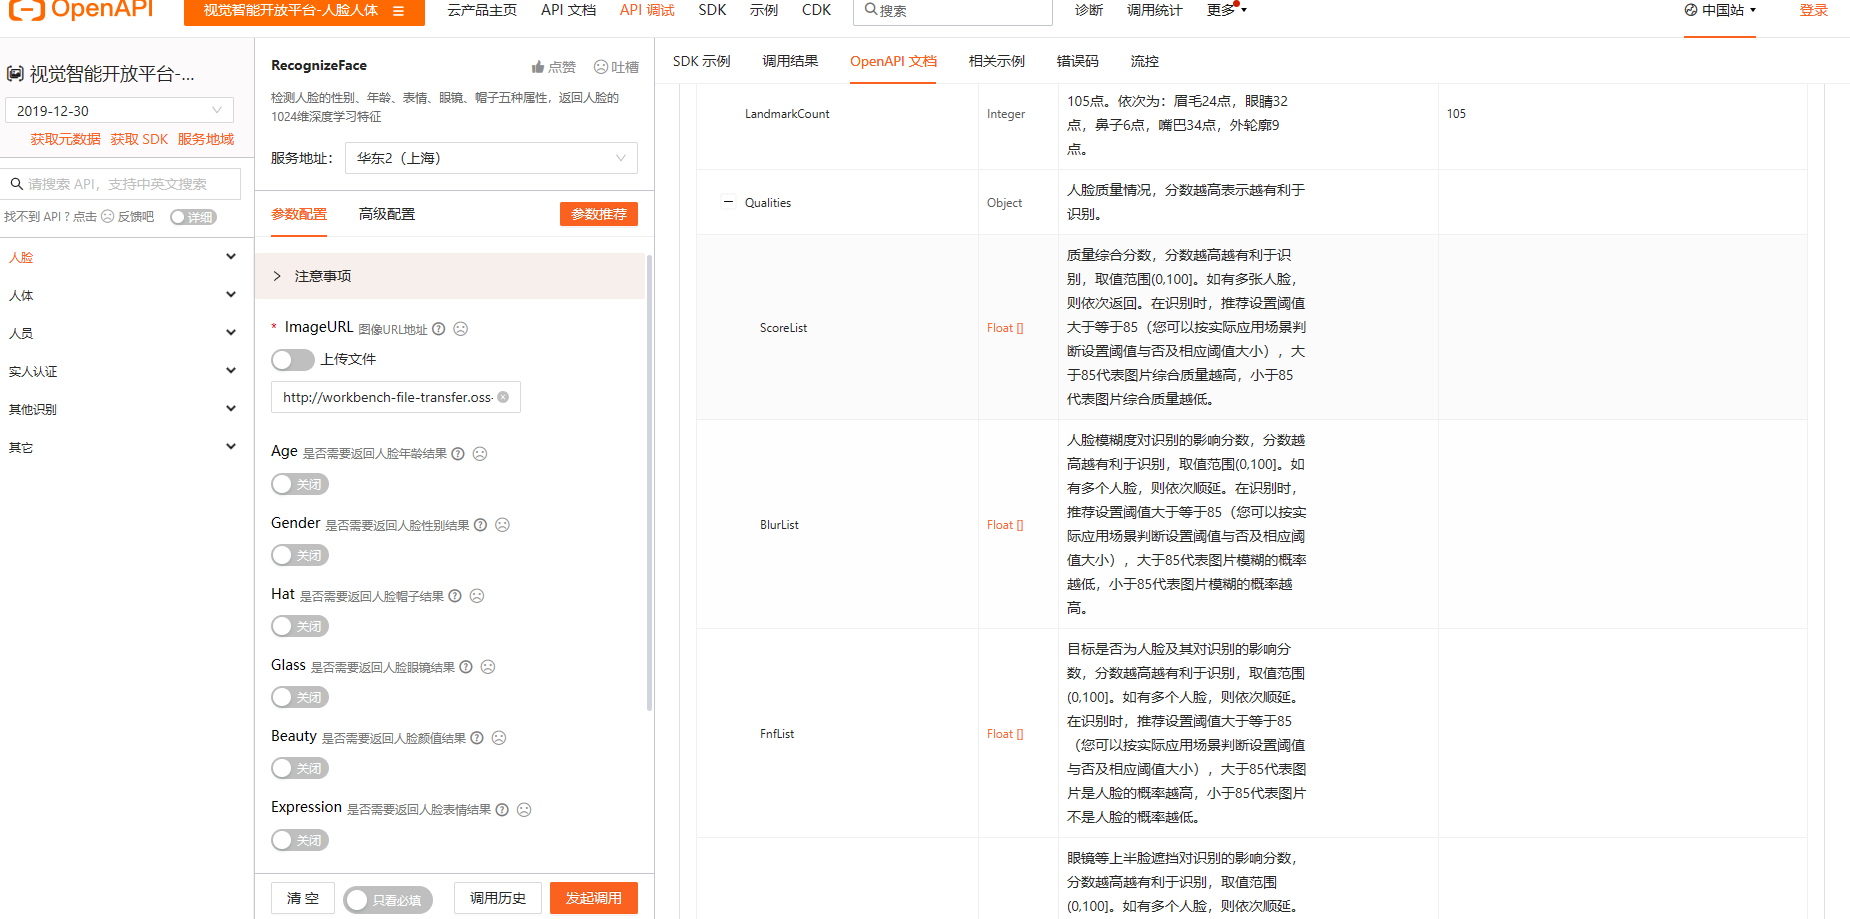Image resolution: width=1850 pixels, height=919 pixels.
Task: Click the help icon beside ImageURL
Action: [x=439, y=329]
